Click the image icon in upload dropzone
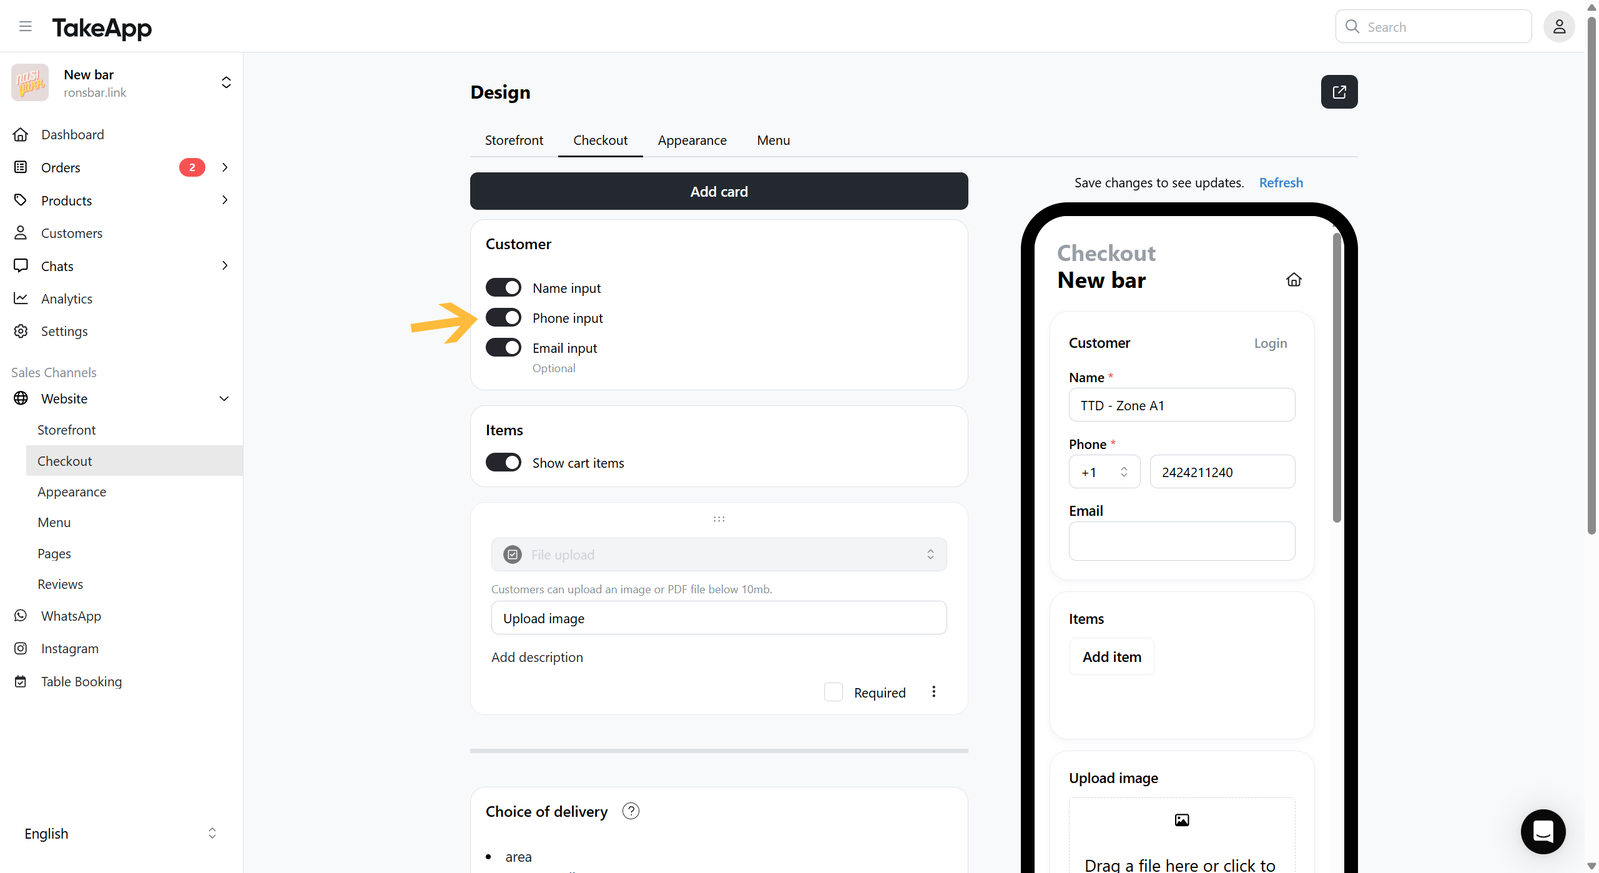Screen dimensions: 1599x873 click(x=1182, y=820)
